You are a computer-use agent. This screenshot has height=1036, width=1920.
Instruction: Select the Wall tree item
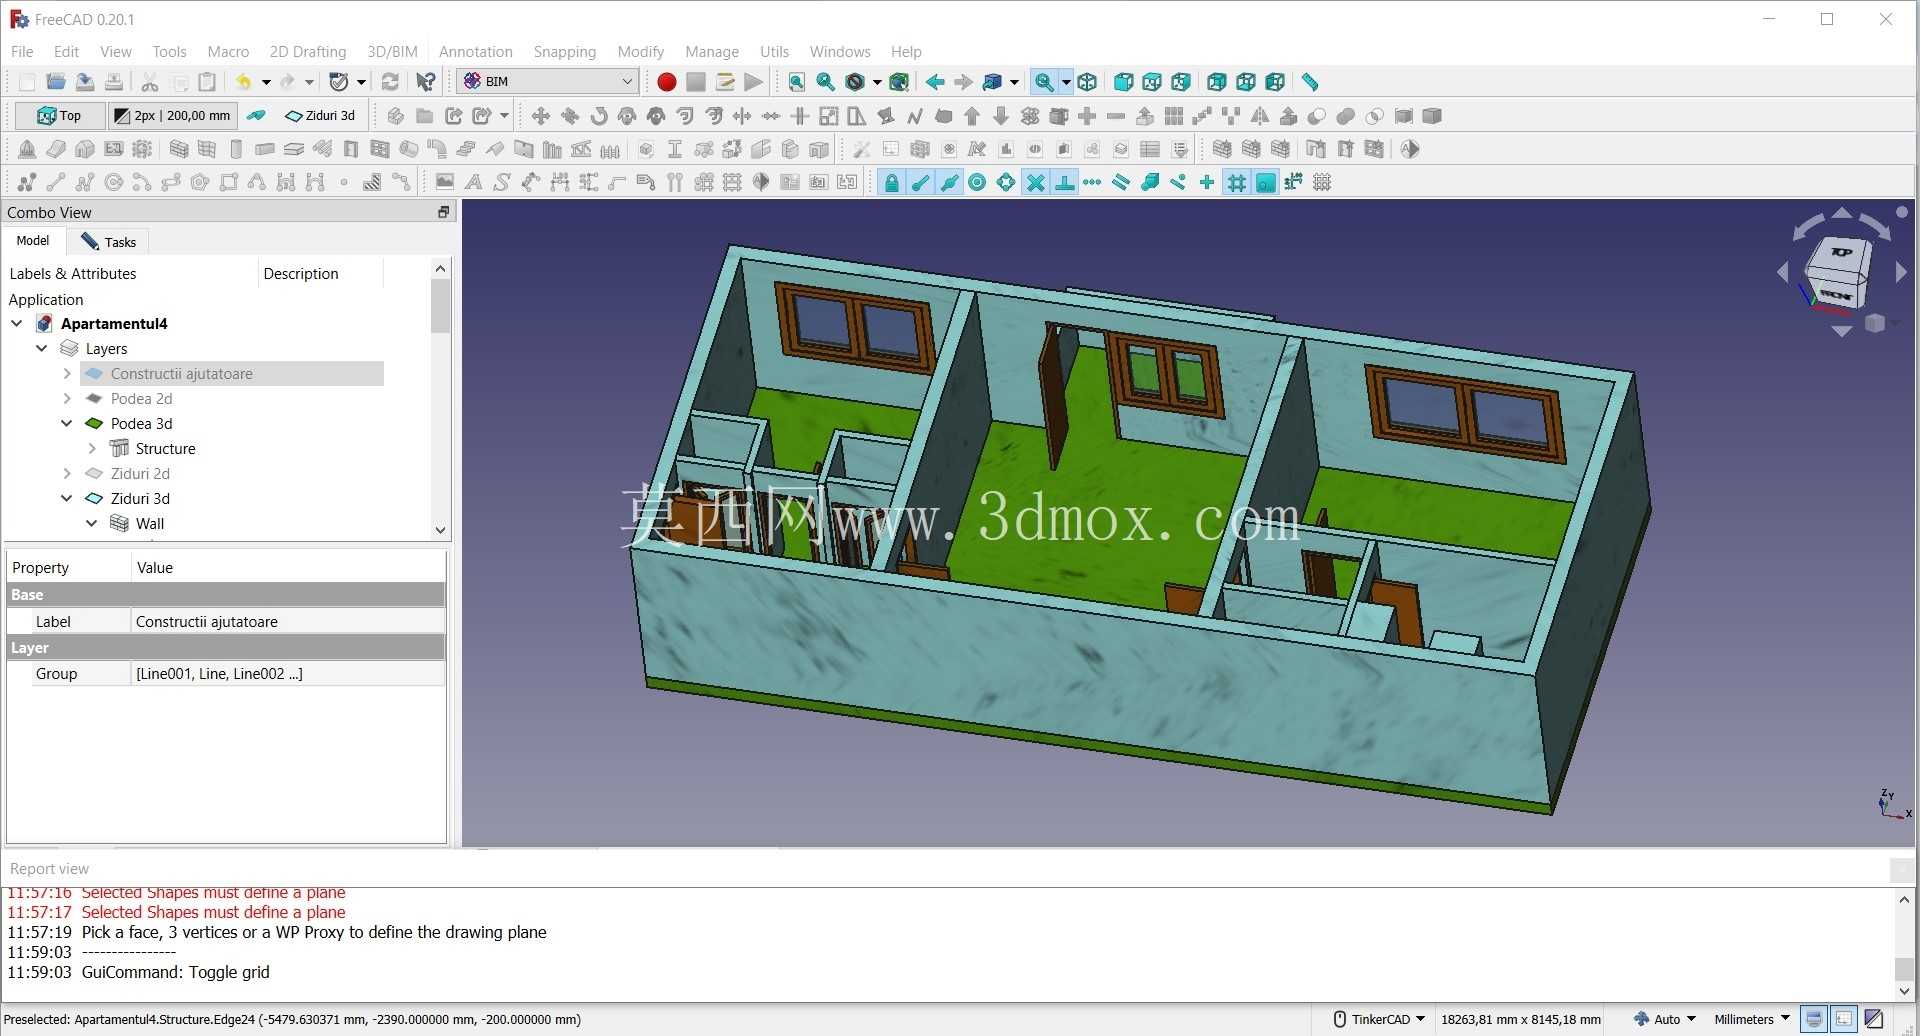[150, 523]
